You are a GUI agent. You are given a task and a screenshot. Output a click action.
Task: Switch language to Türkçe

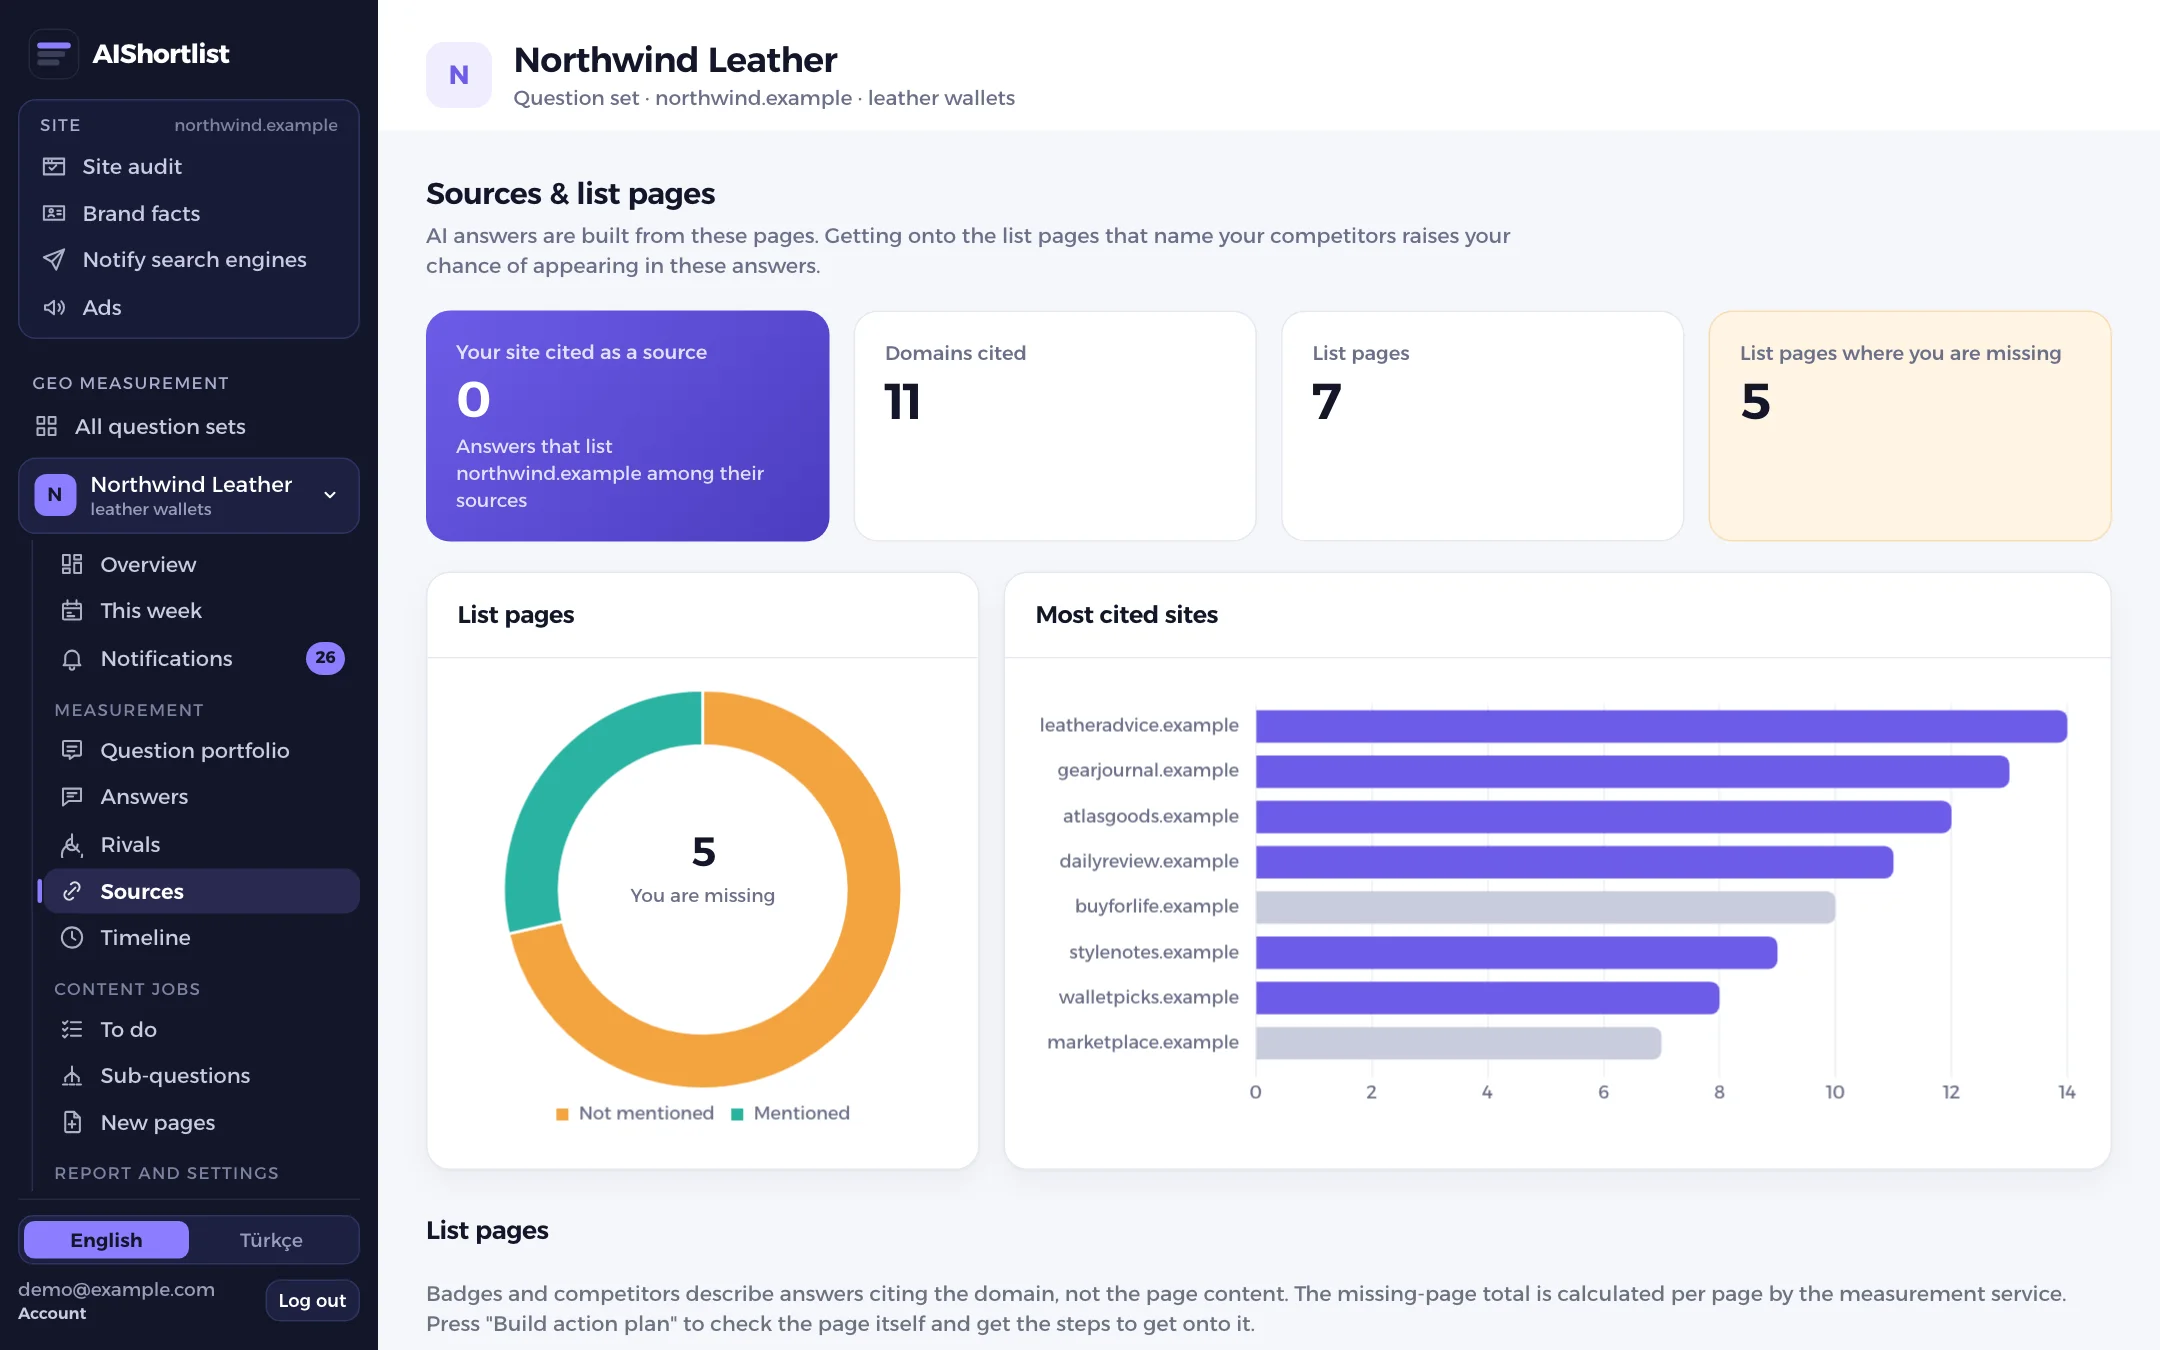pyautogui.click(x=271, y=1240)
